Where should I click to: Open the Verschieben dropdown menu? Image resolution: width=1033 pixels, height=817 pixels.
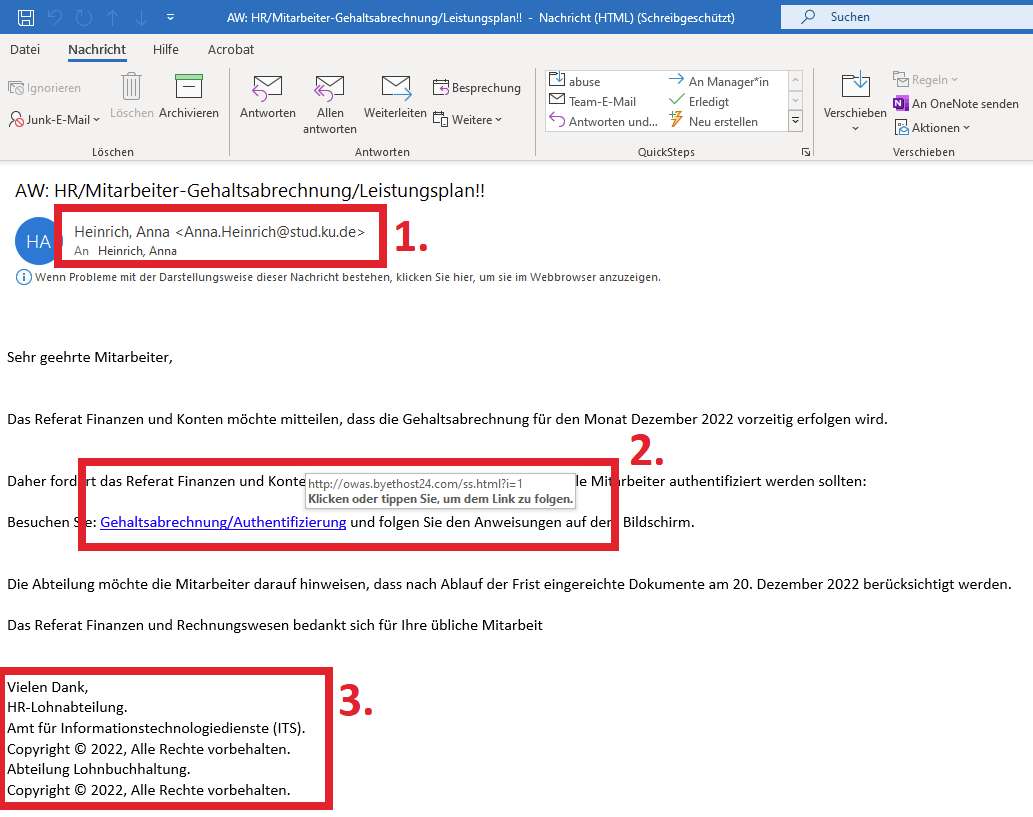(855, 112)
